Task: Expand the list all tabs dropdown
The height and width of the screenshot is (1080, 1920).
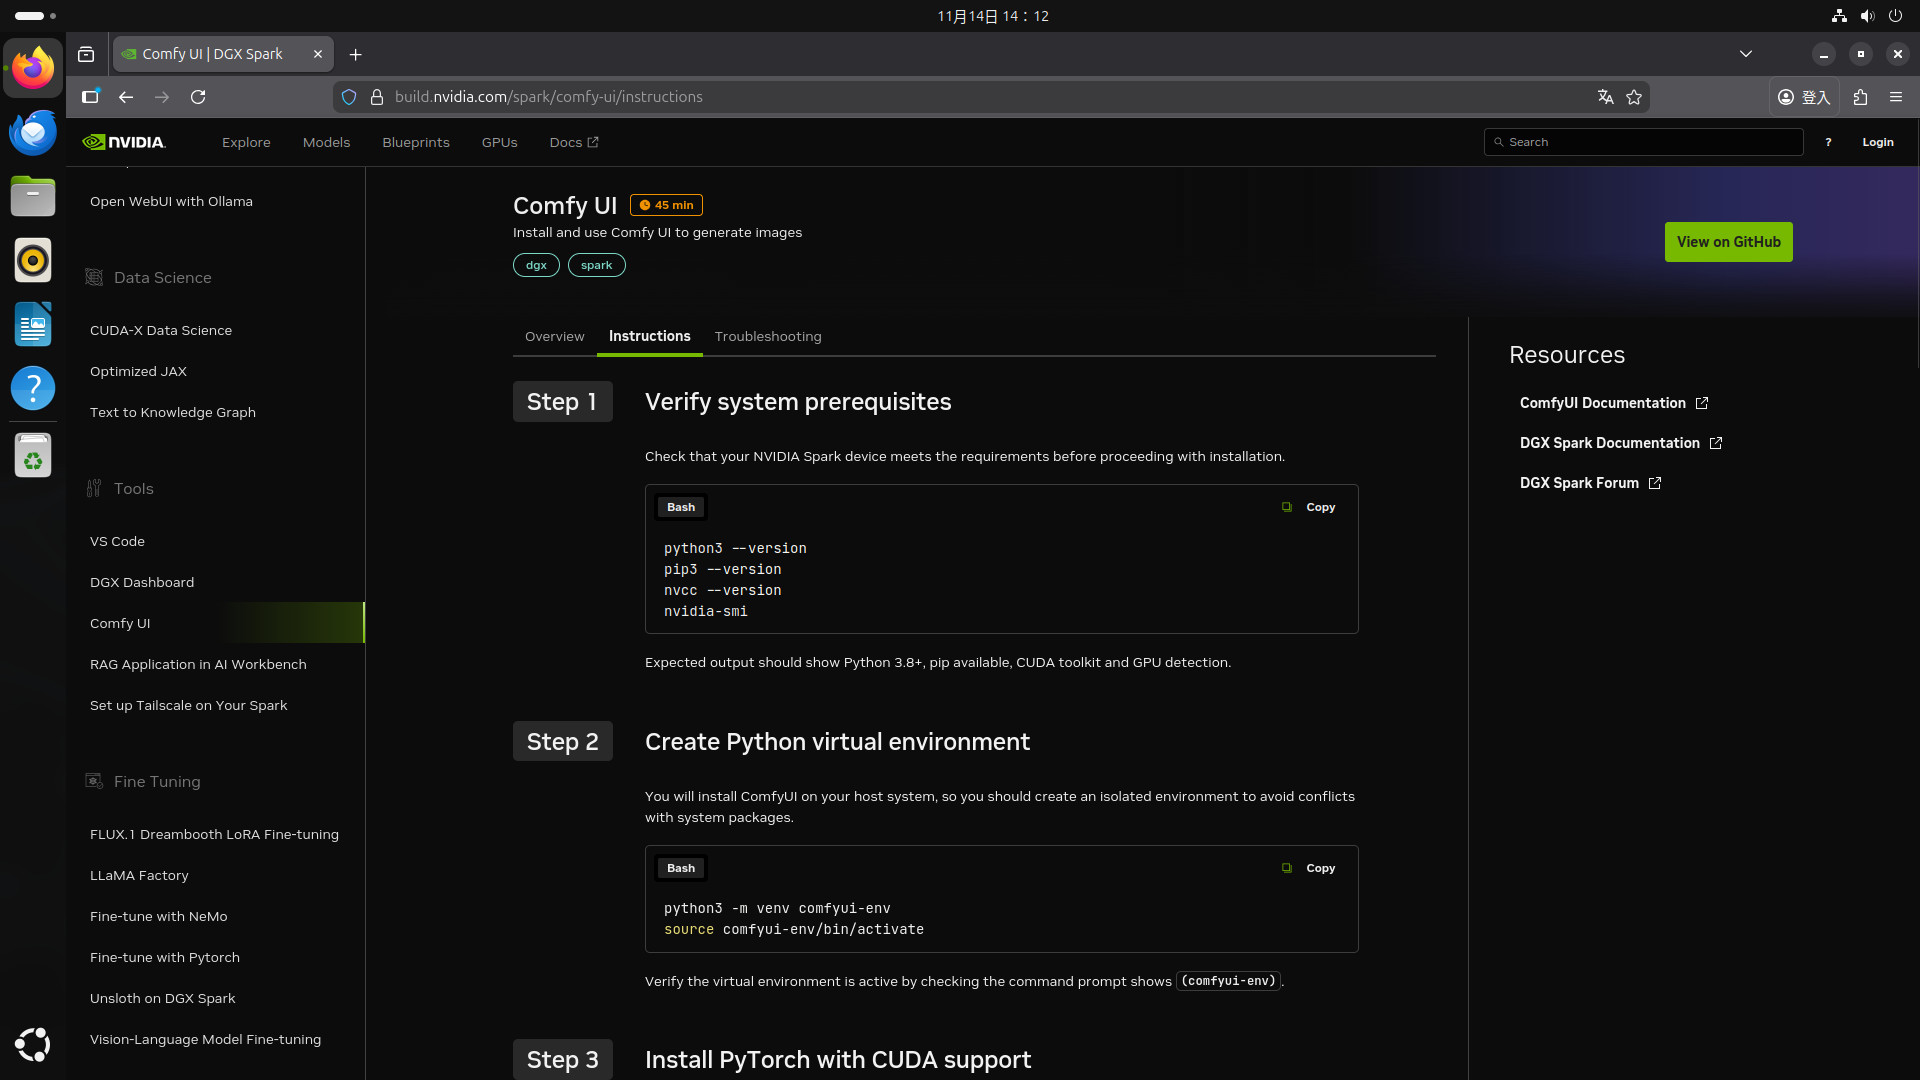Action: coord(1746,54)
